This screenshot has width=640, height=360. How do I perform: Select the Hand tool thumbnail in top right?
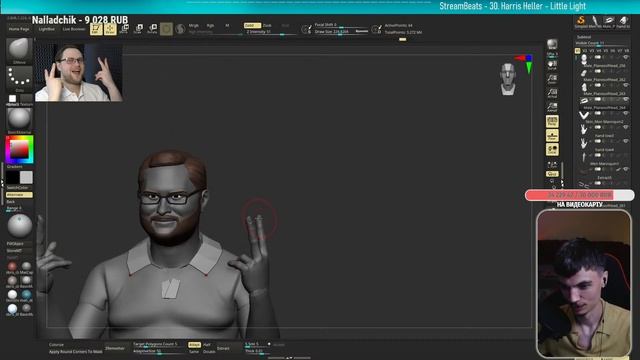tap(623, 21)
